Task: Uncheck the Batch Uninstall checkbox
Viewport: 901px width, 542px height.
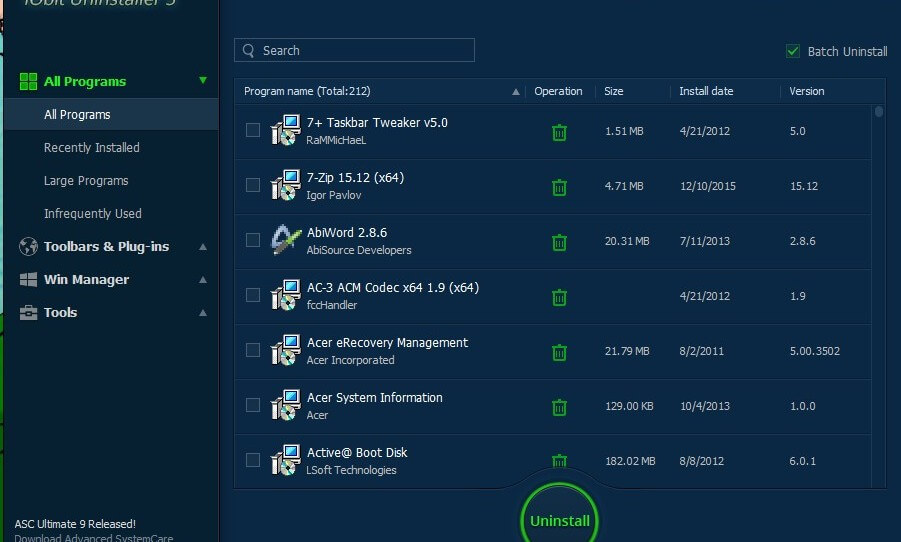Action: [x=793, y=51]
